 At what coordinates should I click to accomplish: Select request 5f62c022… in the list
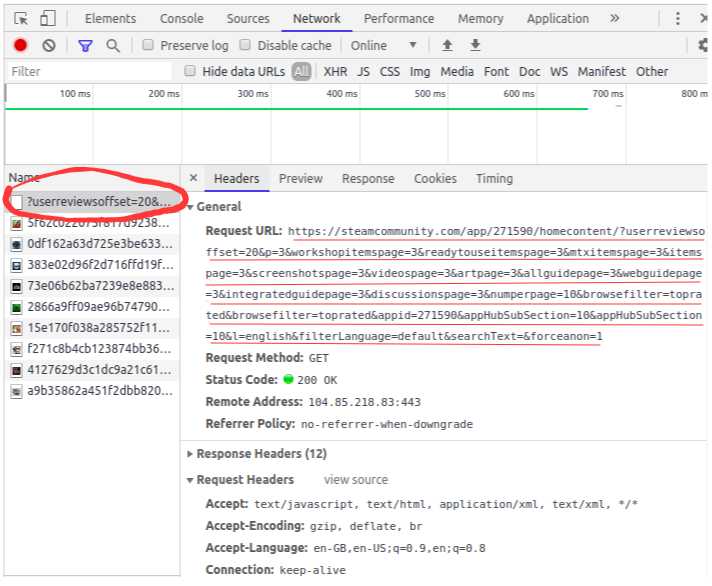click(x=93, y=223)
